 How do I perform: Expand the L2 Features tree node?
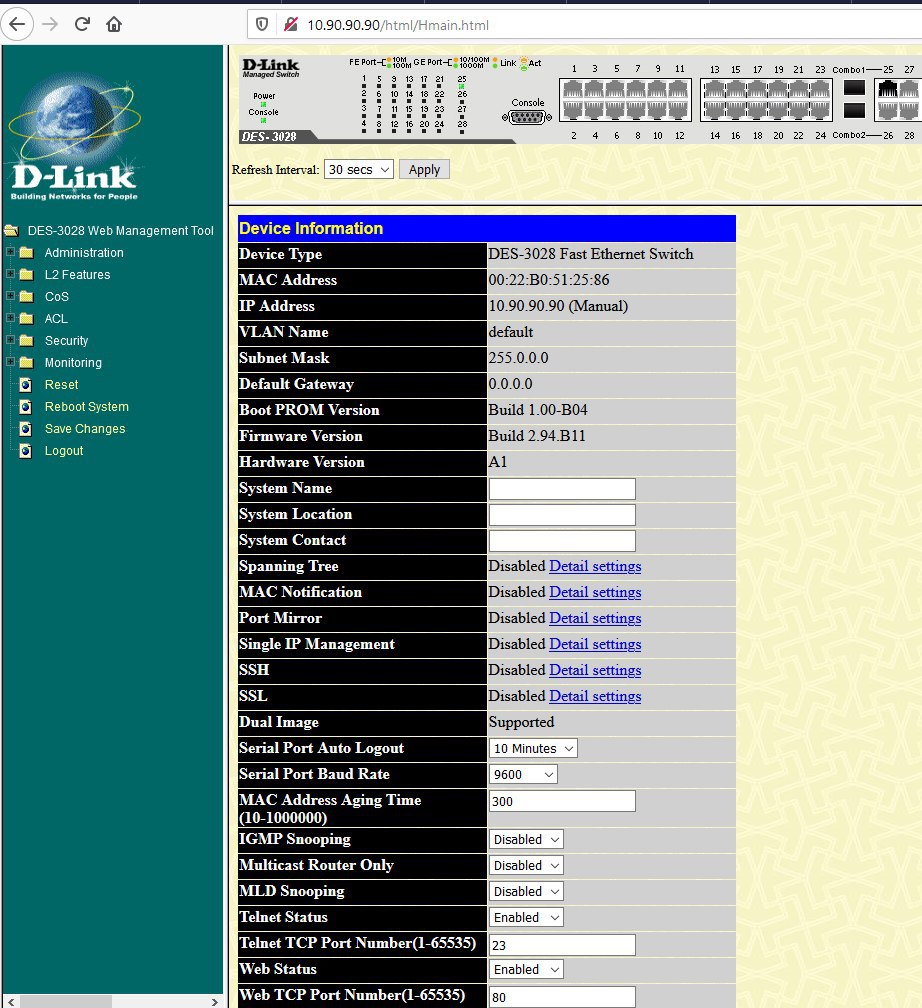(10, 274)
